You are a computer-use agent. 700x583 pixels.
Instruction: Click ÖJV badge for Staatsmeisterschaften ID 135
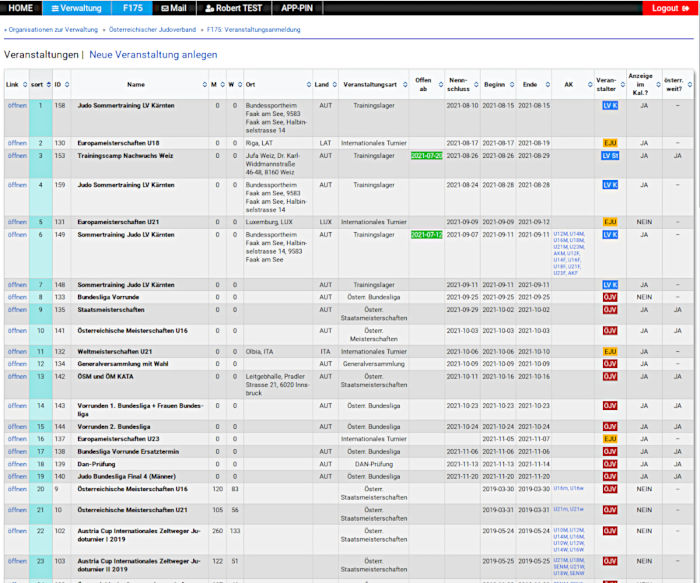[x=610, y=310]
